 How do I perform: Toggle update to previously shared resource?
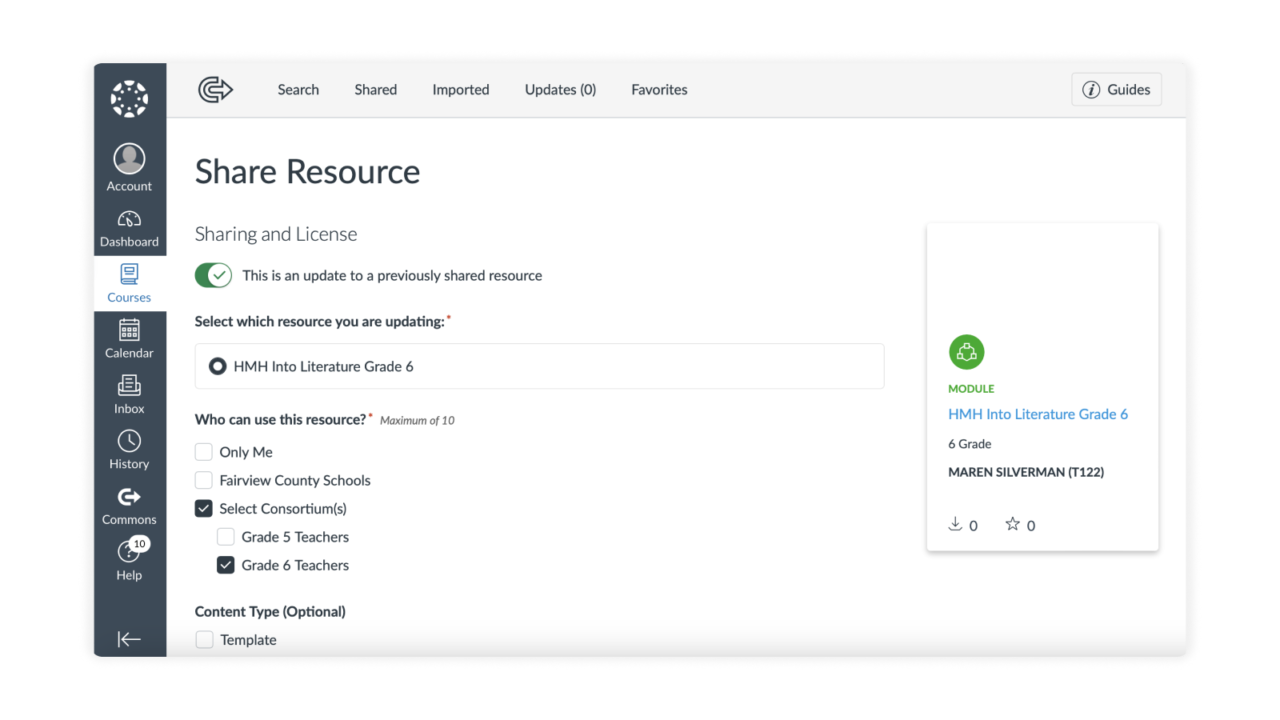pos(213,275)
